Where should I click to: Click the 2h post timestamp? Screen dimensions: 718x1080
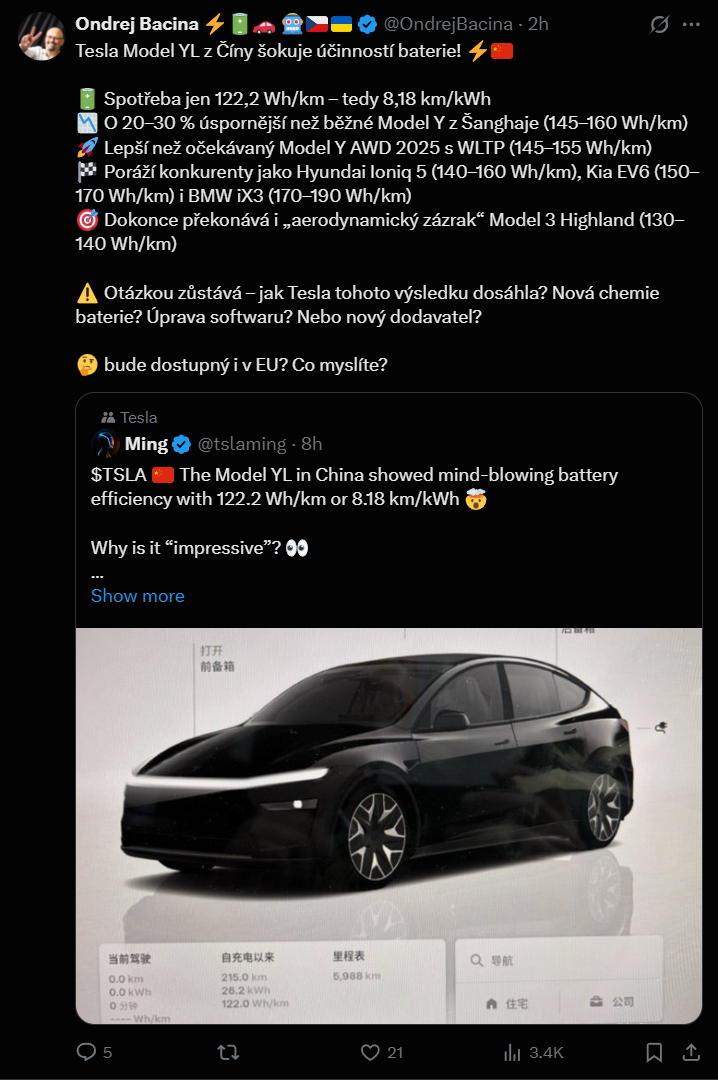click(x=538, y=24)
